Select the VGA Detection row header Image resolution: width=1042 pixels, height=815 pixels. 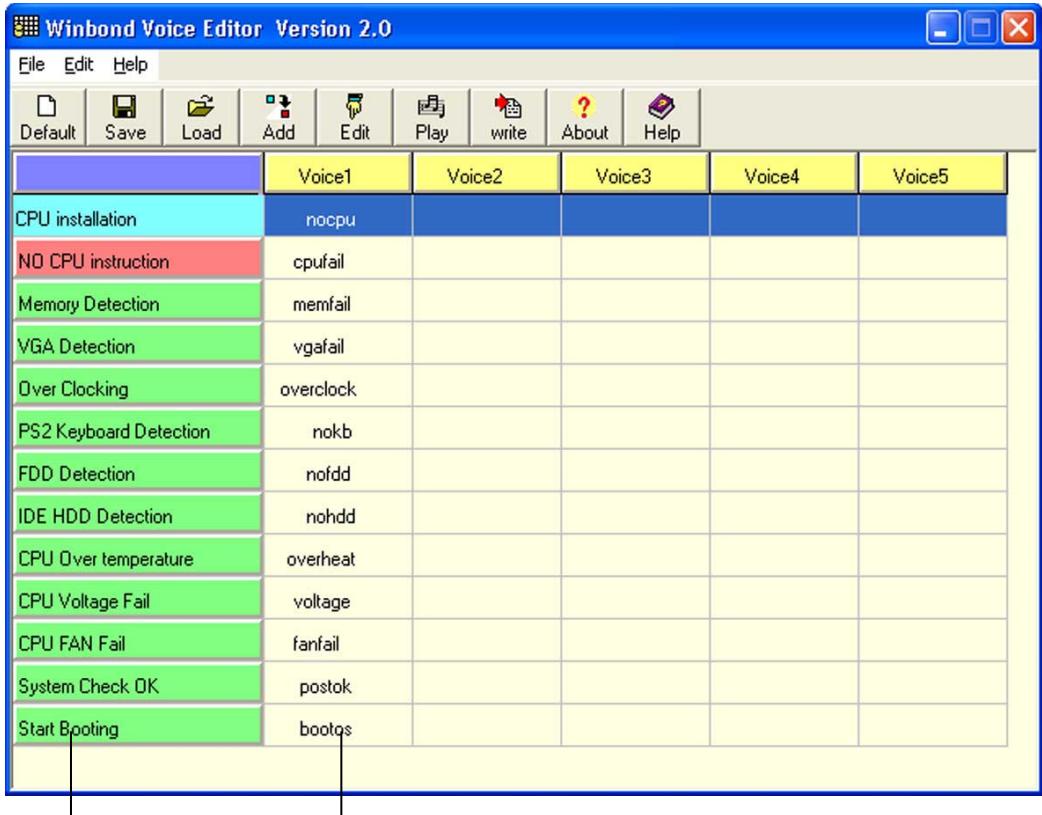click(x=138, y=344)
